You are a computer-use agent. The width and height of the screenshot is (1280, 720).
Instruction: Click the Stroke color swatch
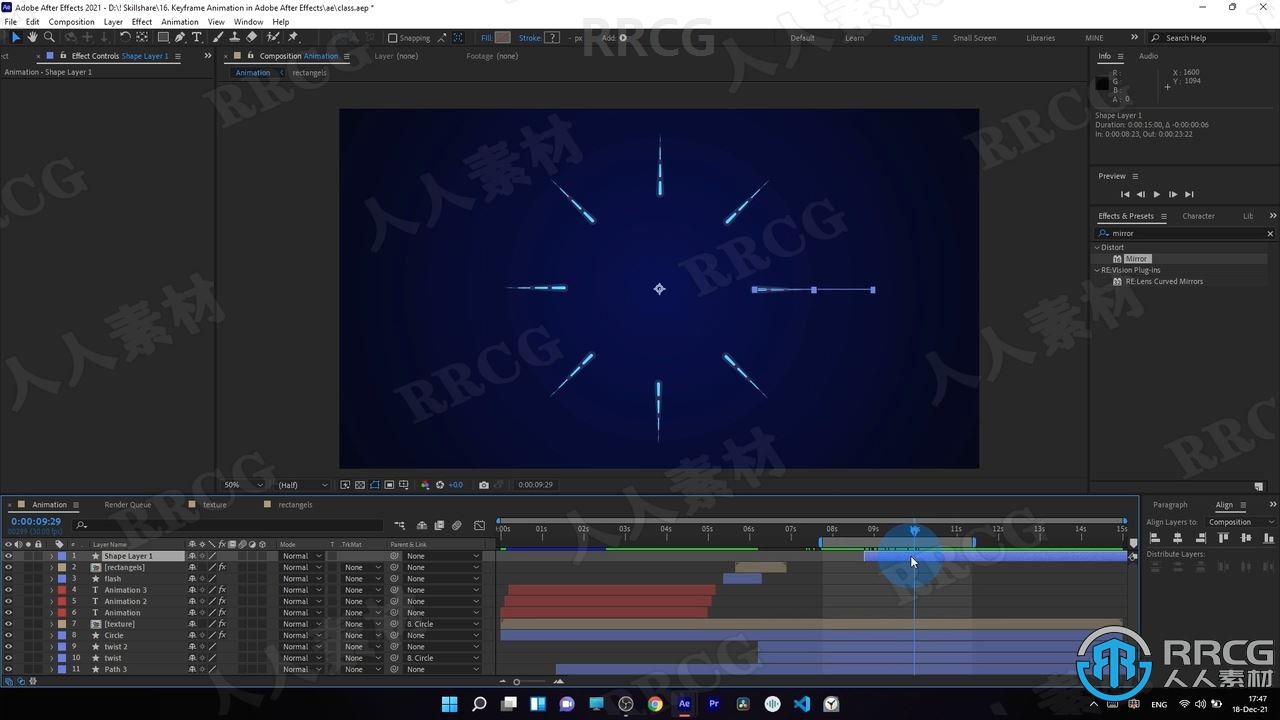click(551, 38)
